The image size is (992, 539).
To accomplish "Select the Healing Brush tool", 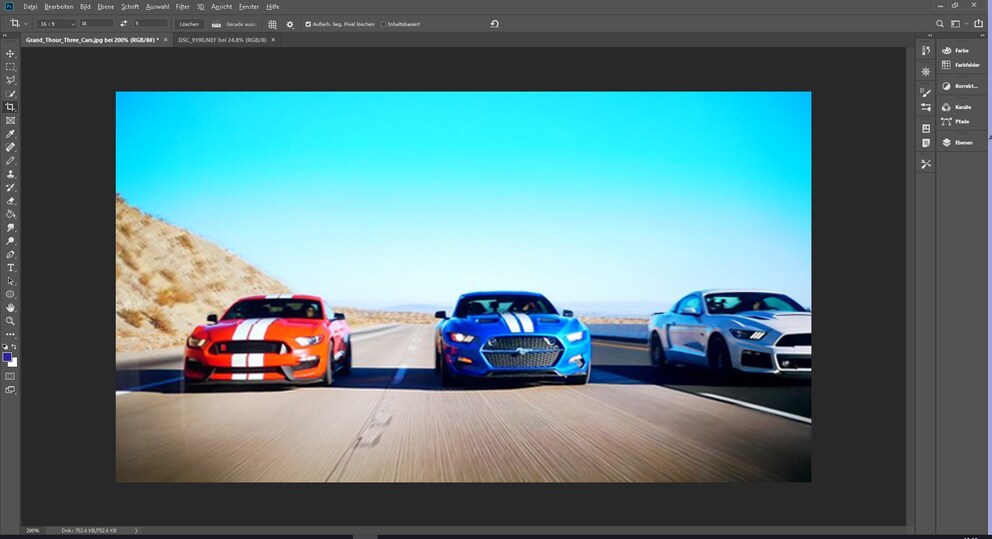I will pyautogui.click(x=10, y=147).
